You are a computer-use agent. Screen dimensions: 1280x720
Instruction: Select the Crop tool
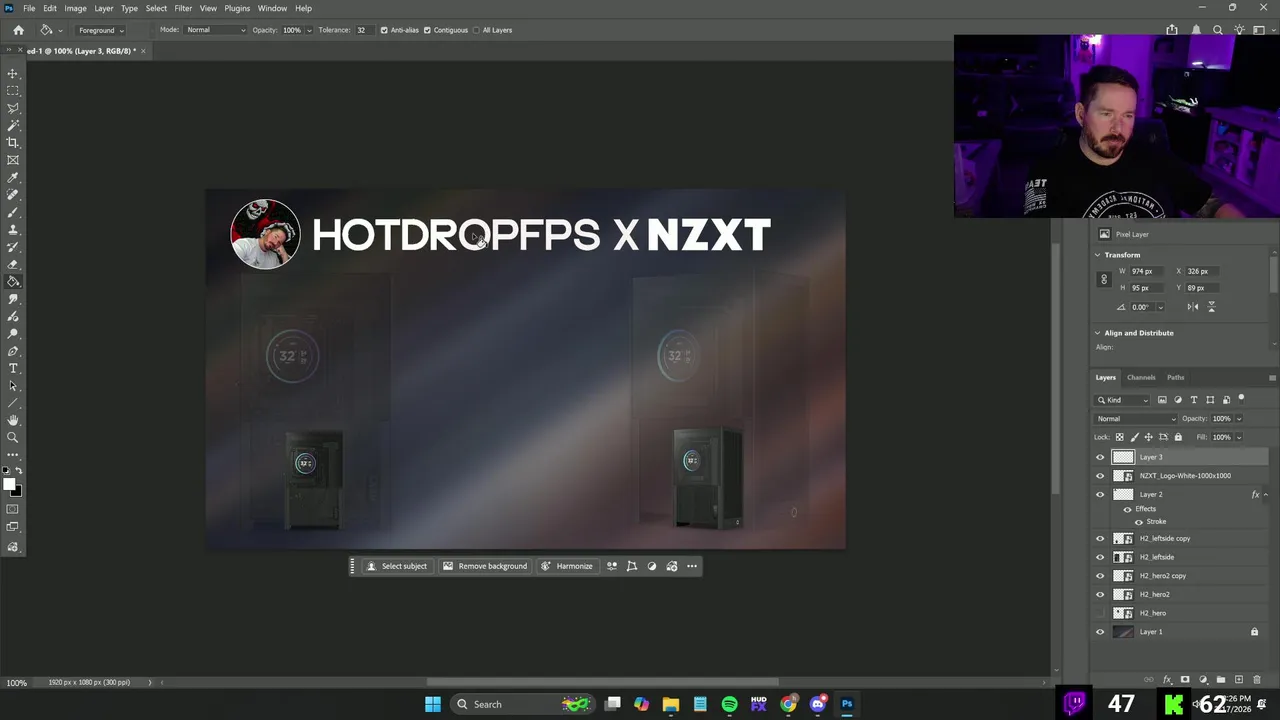[x=13, y=142]
